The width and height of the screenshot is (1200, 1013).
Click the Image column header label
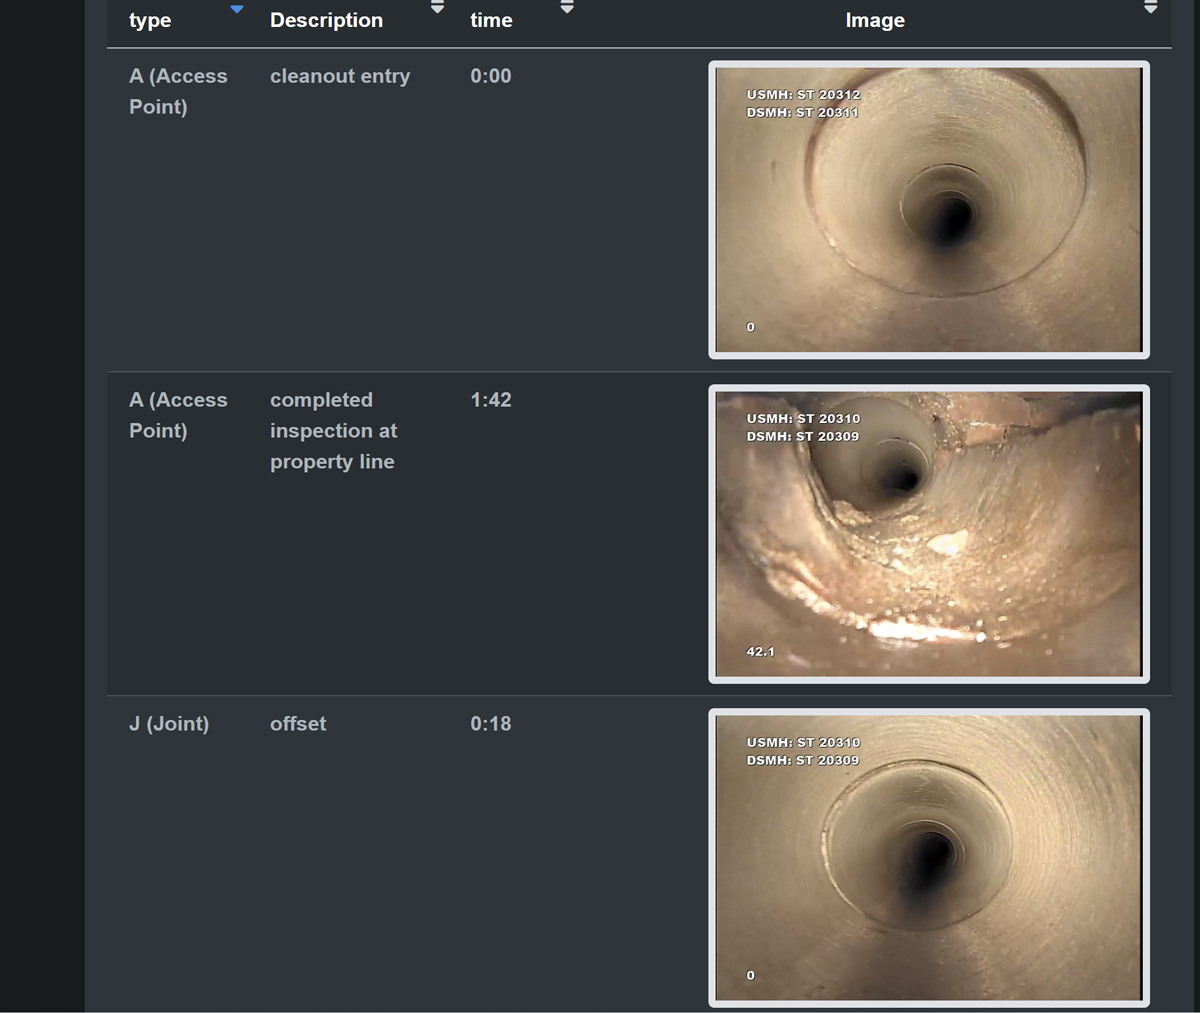point(875,20)
